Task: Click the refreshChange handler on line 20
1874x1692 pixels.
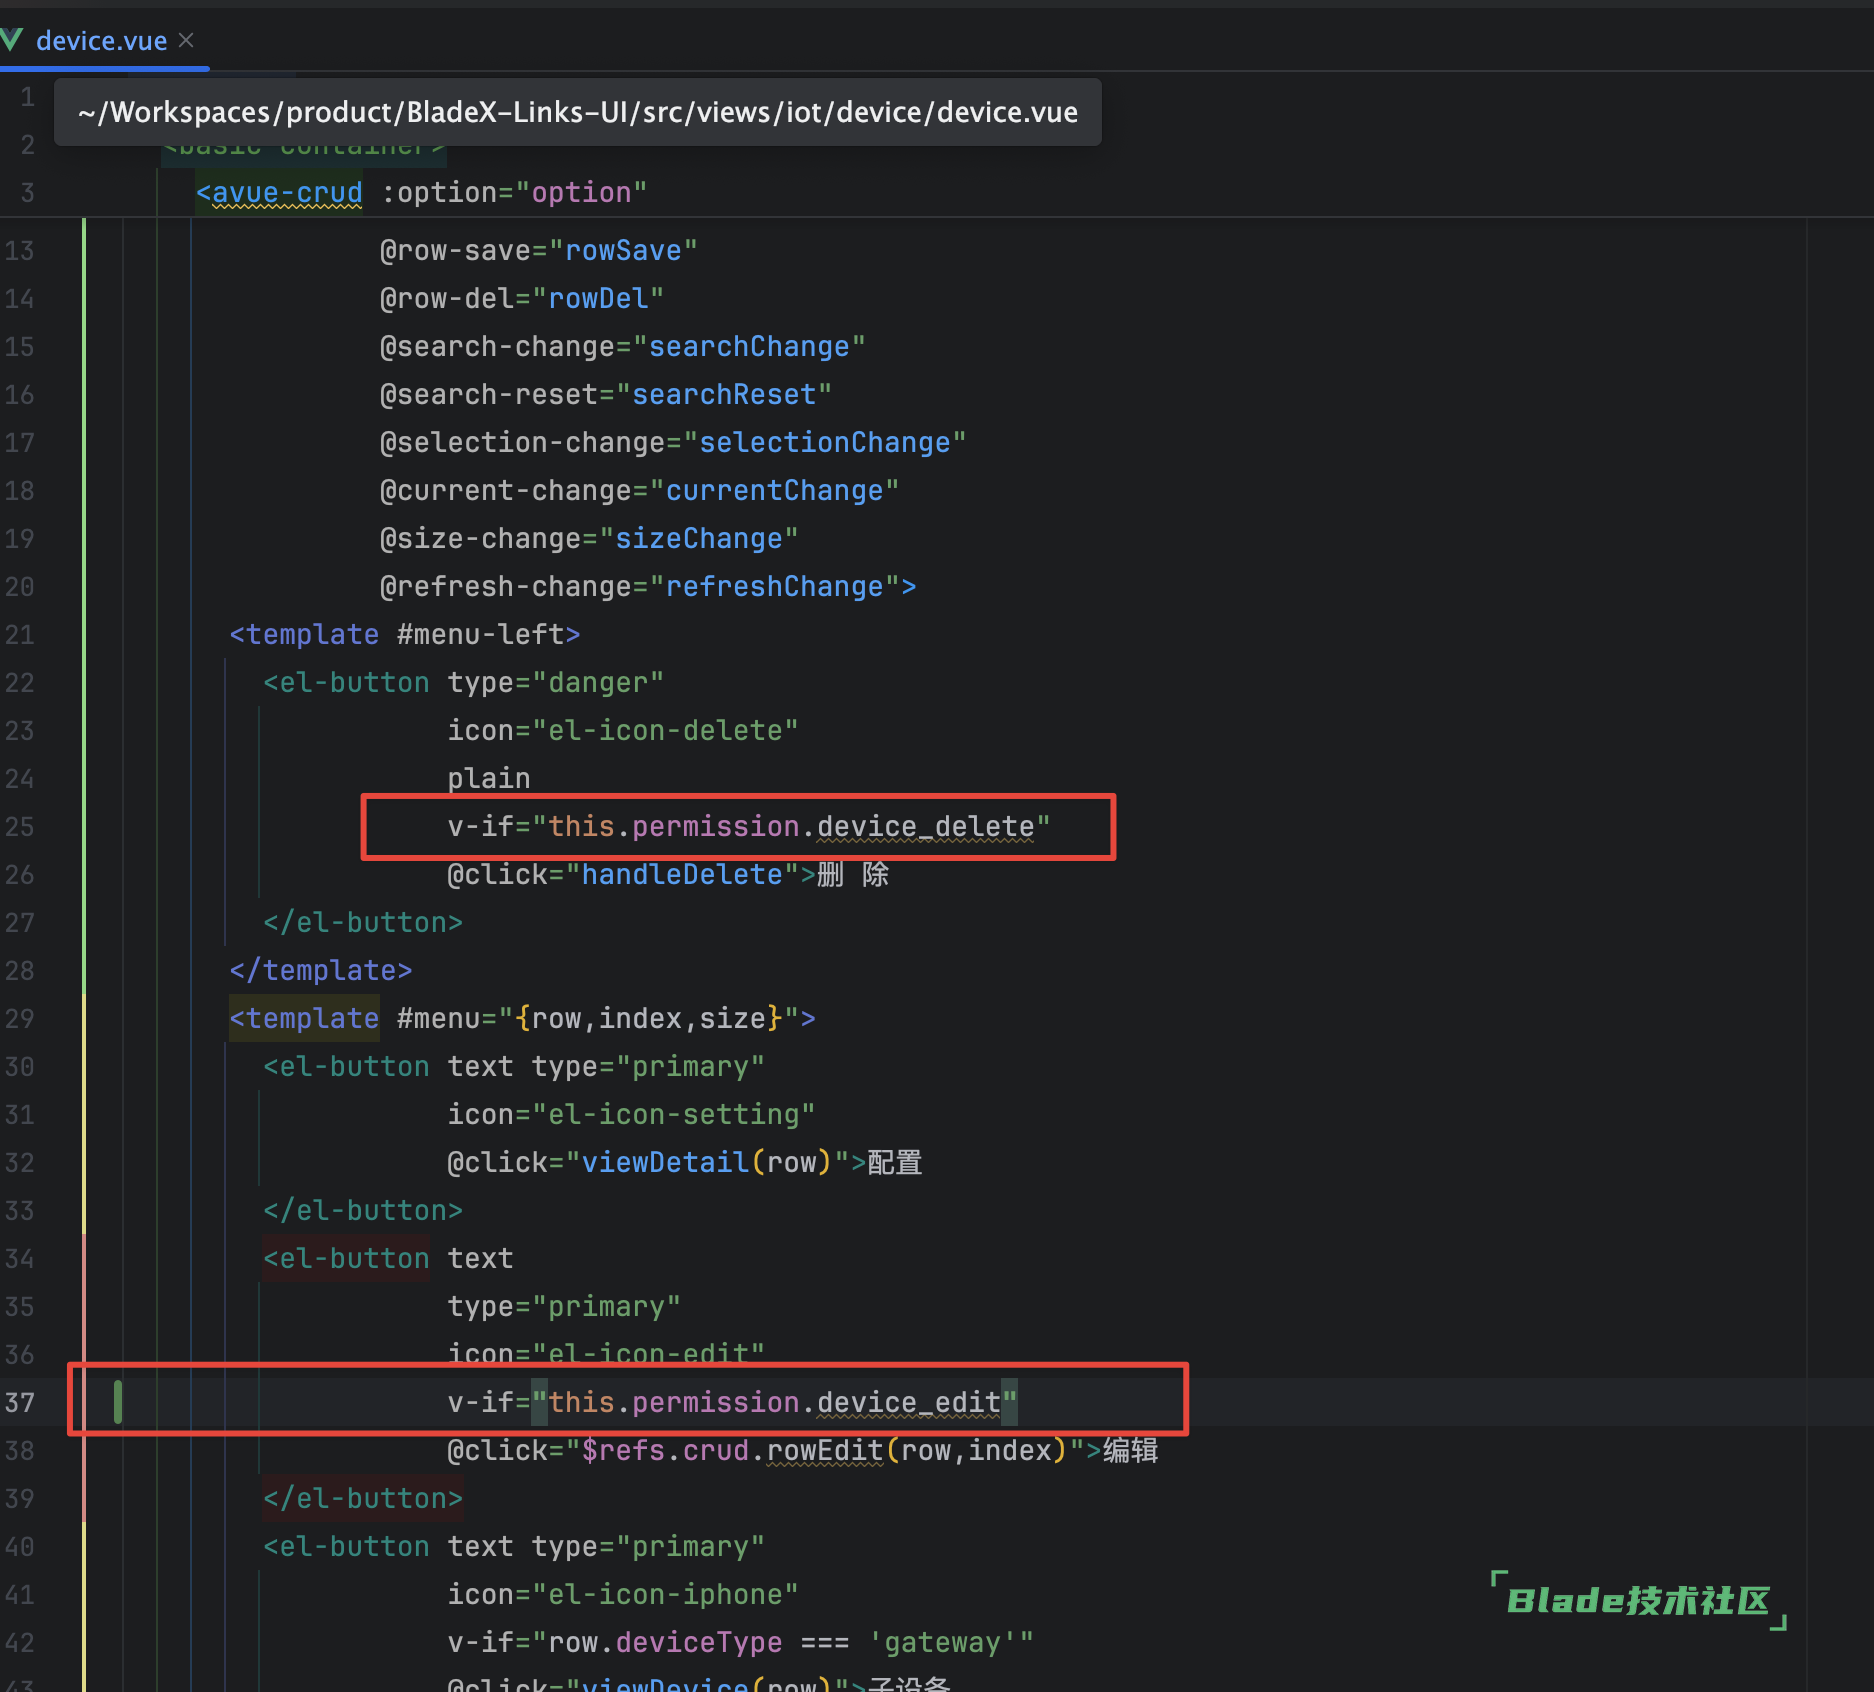Action: [x=774, y=587]
